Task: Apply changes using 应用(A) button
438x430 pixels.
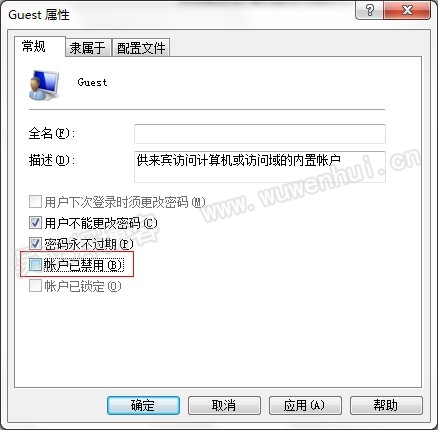Action: (x=305, y=405)
